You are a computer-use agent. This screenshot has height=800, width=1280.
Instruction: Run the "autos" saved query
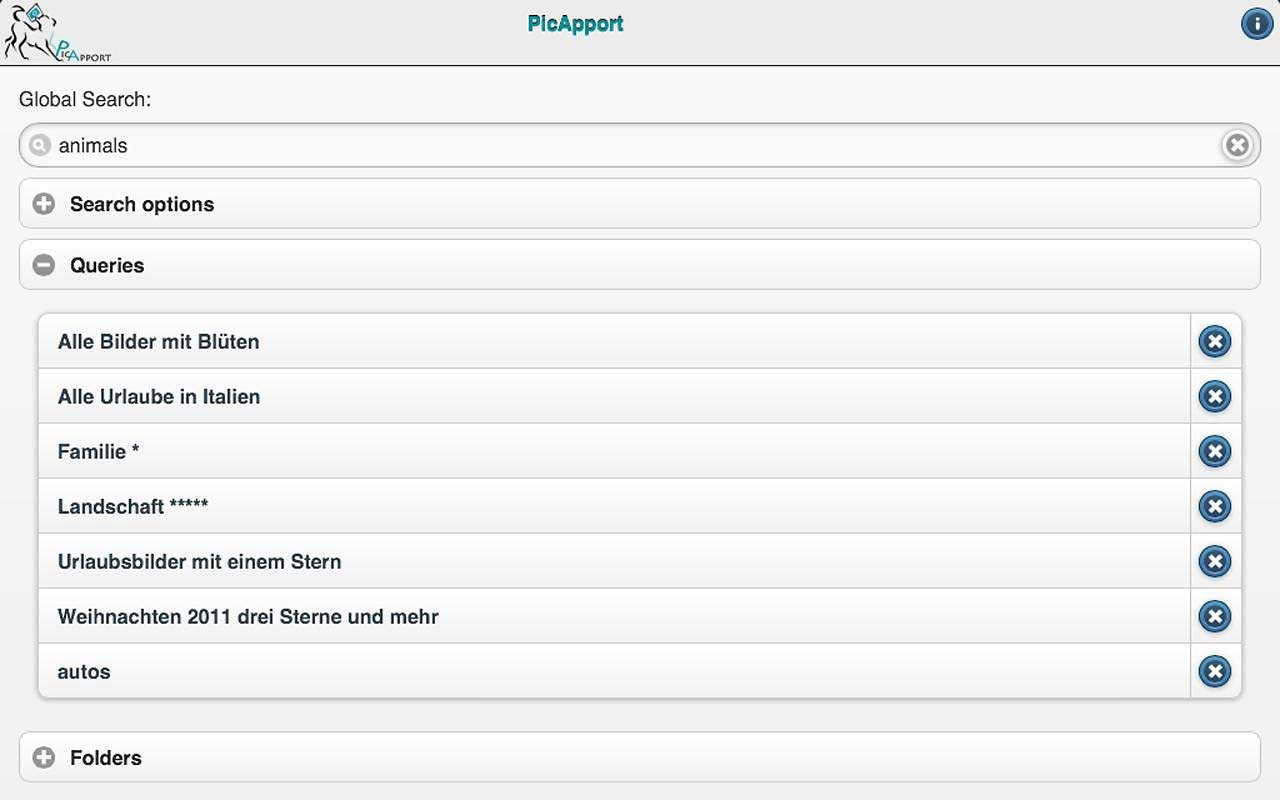pos(600,672)
